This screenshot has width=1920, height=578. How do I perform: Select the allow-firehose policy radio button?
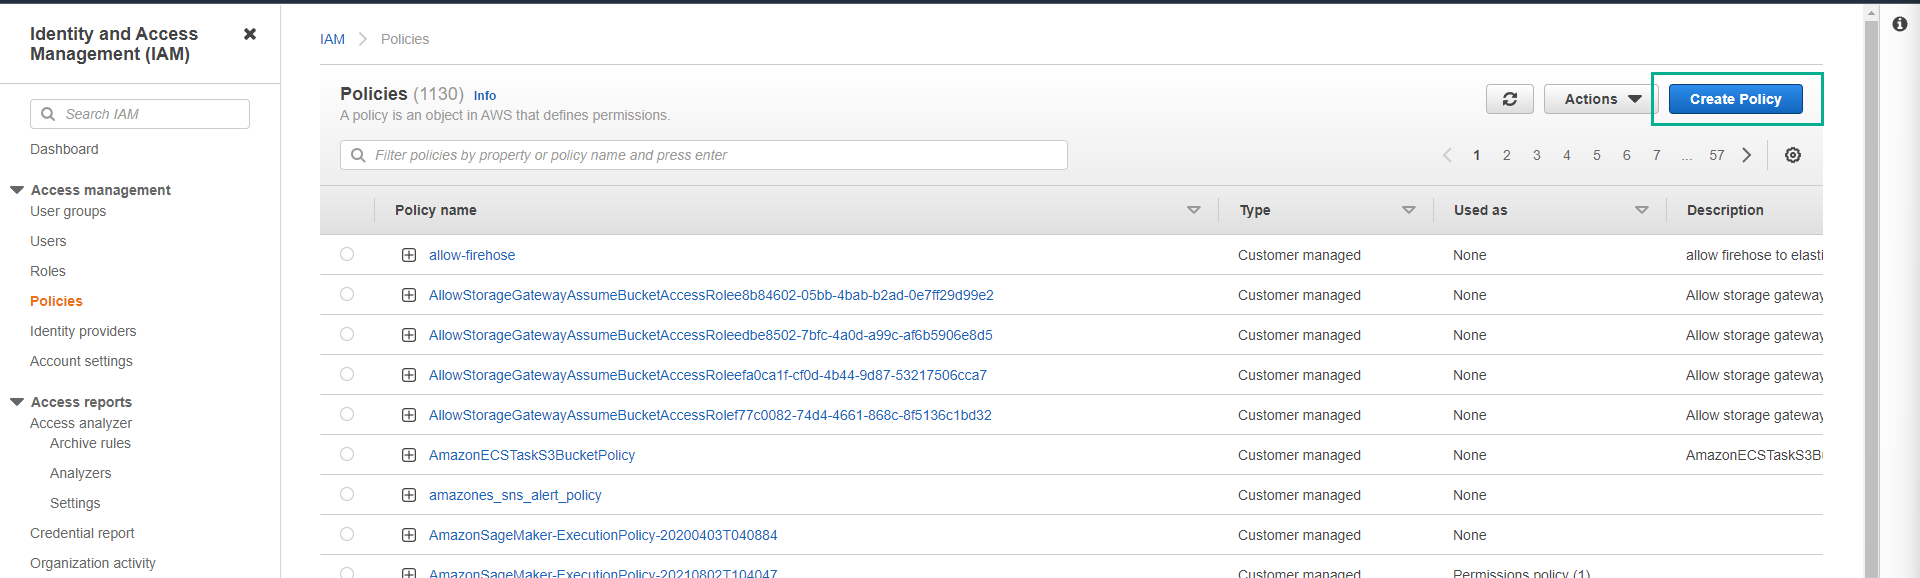click(347, 254)
